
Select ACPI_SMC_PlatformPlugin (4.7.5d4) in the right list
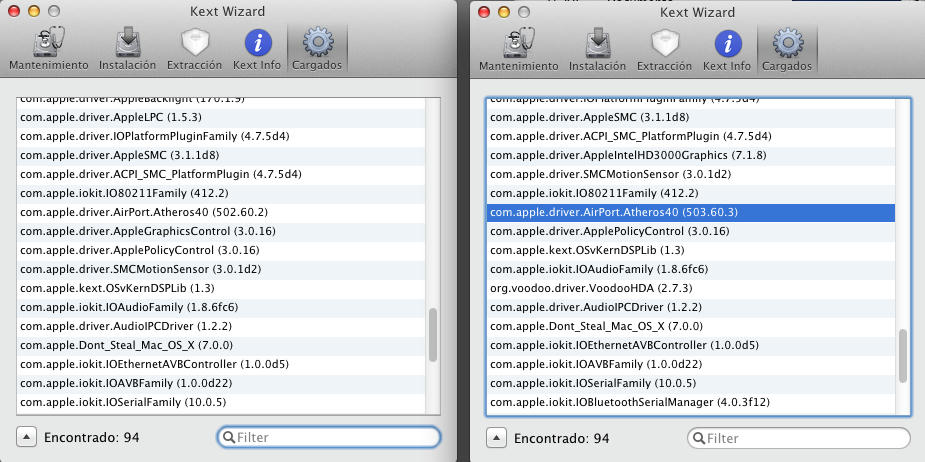point(690,136)
